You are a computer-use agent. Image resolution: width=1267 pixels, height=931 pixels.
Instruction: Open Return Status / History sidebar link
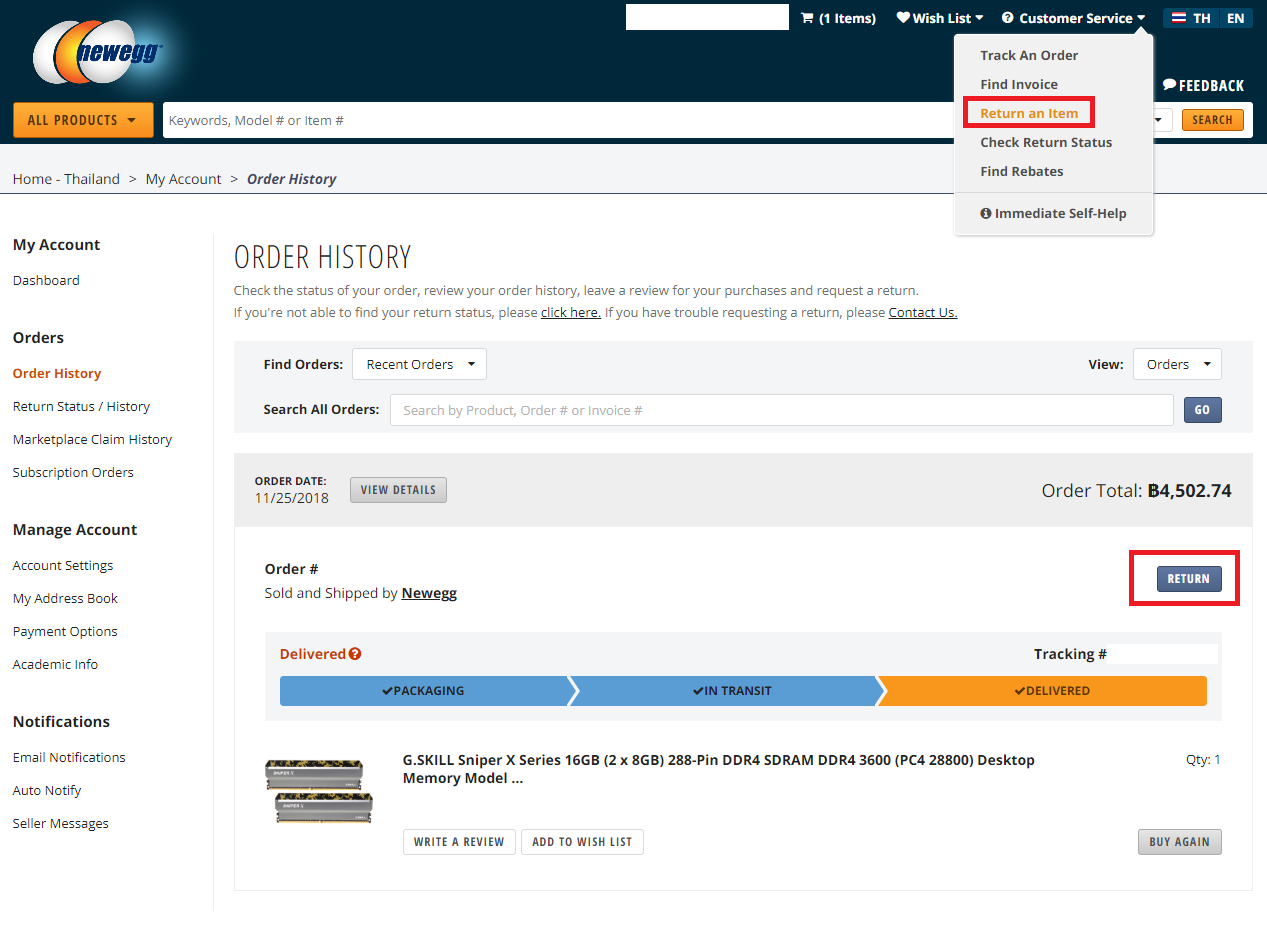click(x=81, y=406)
